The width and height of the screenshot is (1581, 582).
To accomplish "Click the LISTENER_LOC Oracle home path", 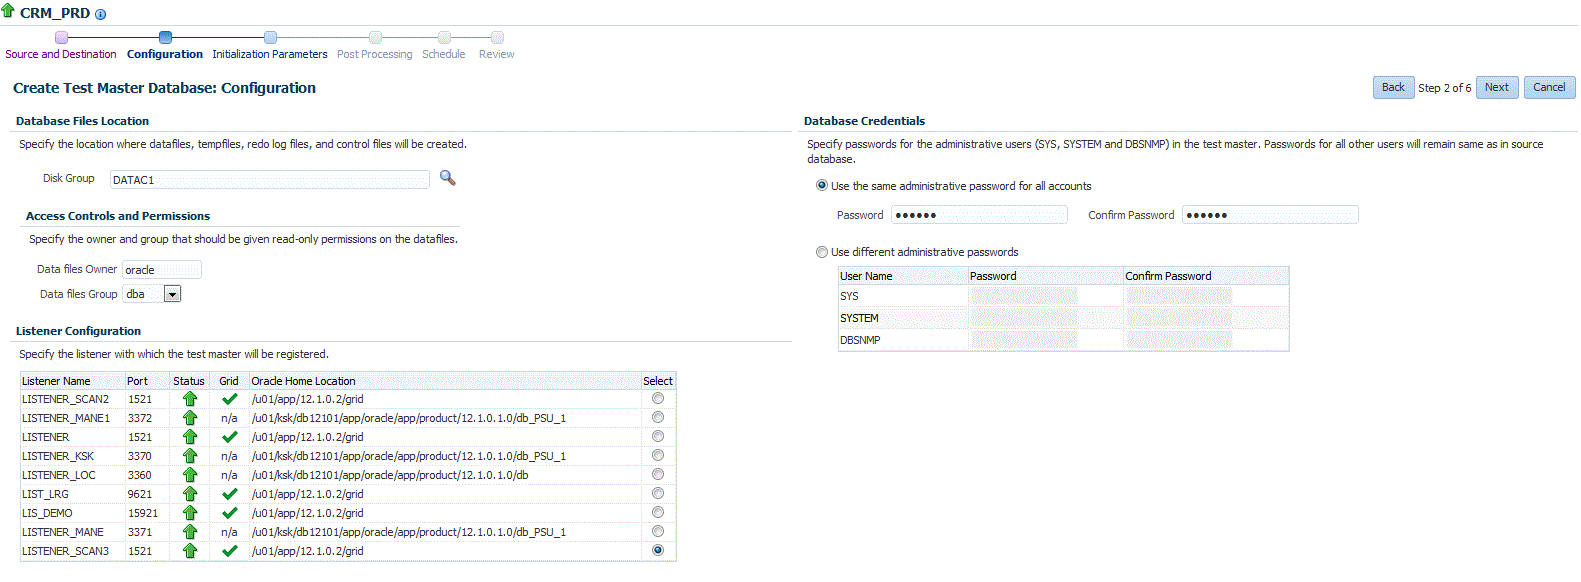I will [390, 475].
